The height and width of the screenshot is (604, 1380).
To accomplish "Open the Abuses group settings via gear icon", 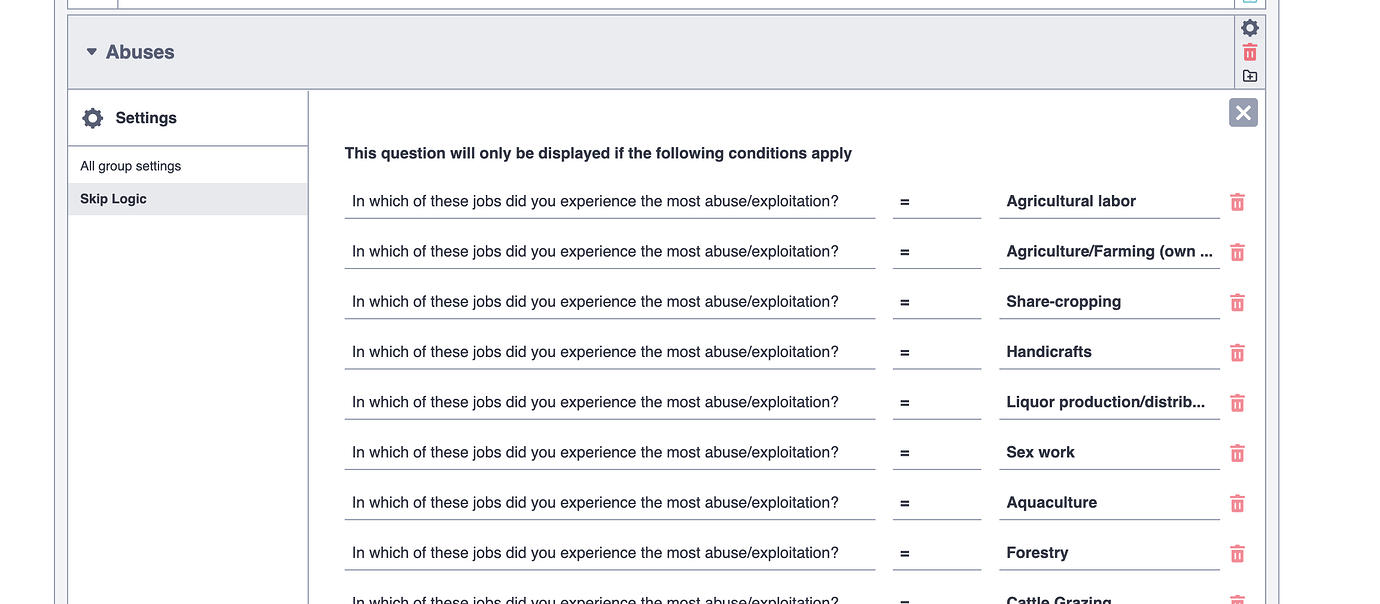I will 1249,28.
